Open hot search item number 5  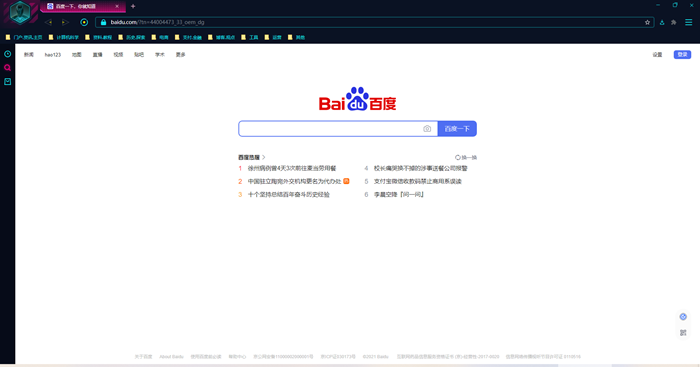(x=417, y=181)
